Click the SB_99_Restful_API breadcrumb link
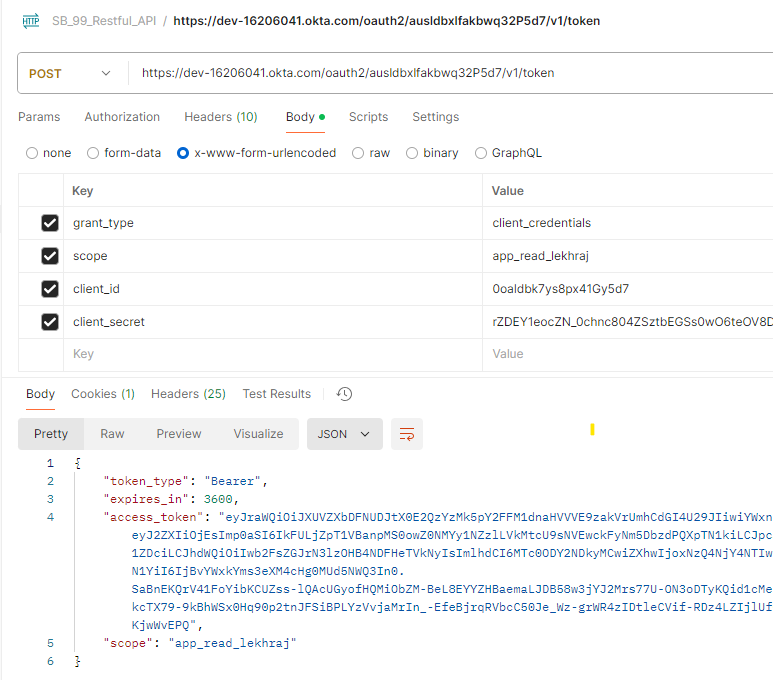The image size is (773, 680). pyautogui.click(x=104, y=21)
